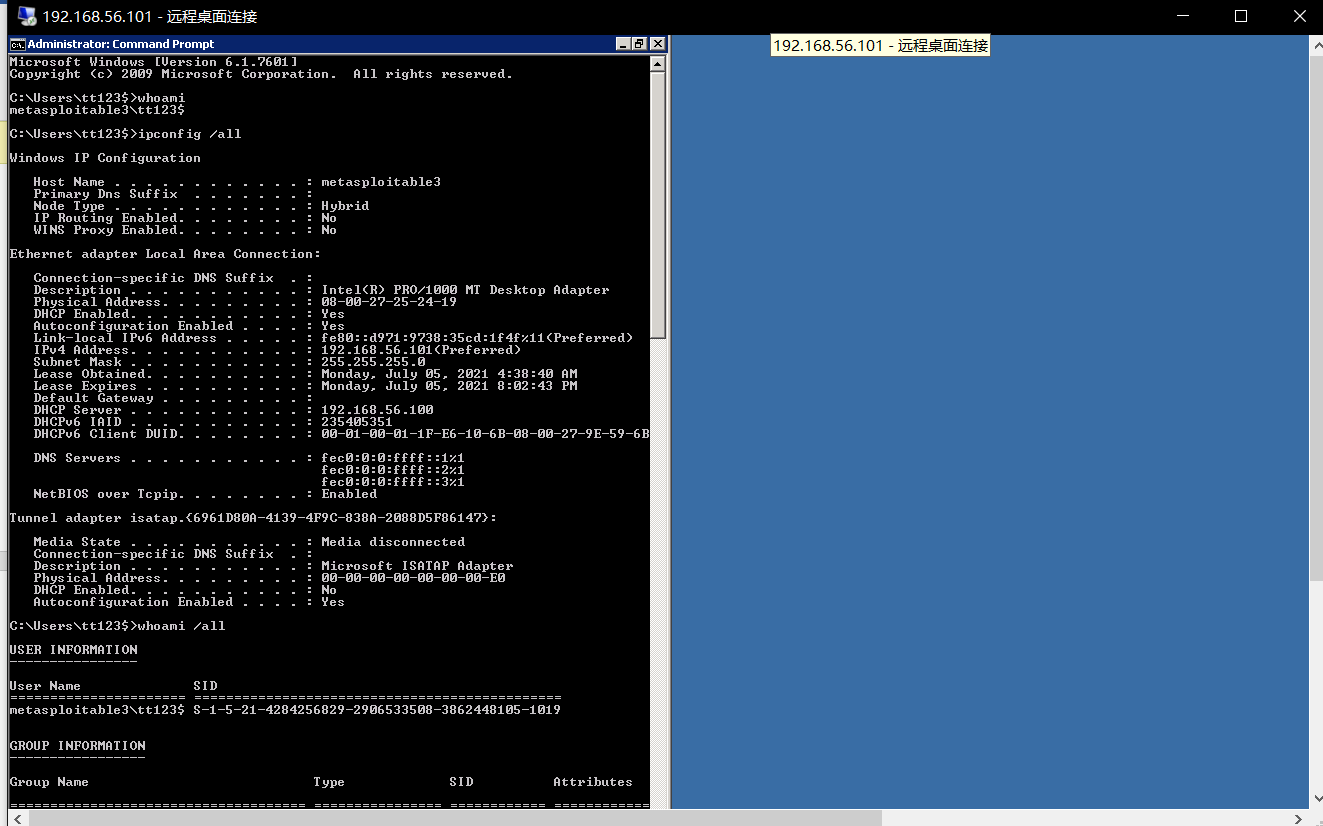The height and width of the screenshot is (826, 1323).
Task: Click the remote desktop vertical scrollbar up arrow
Action: click(x=1315, y=44)
